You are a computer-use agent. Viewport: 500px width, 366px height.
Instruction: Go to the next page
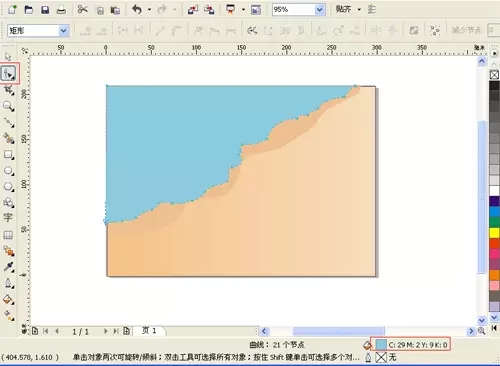(x=105, y=331)
